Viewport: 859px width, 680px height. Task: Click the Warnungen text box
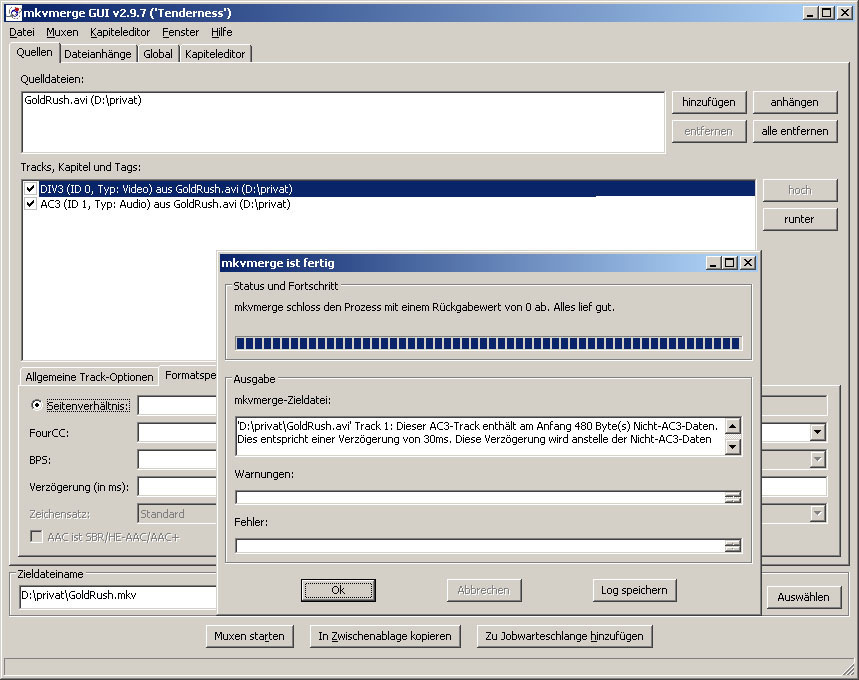[x=480, y=498]
